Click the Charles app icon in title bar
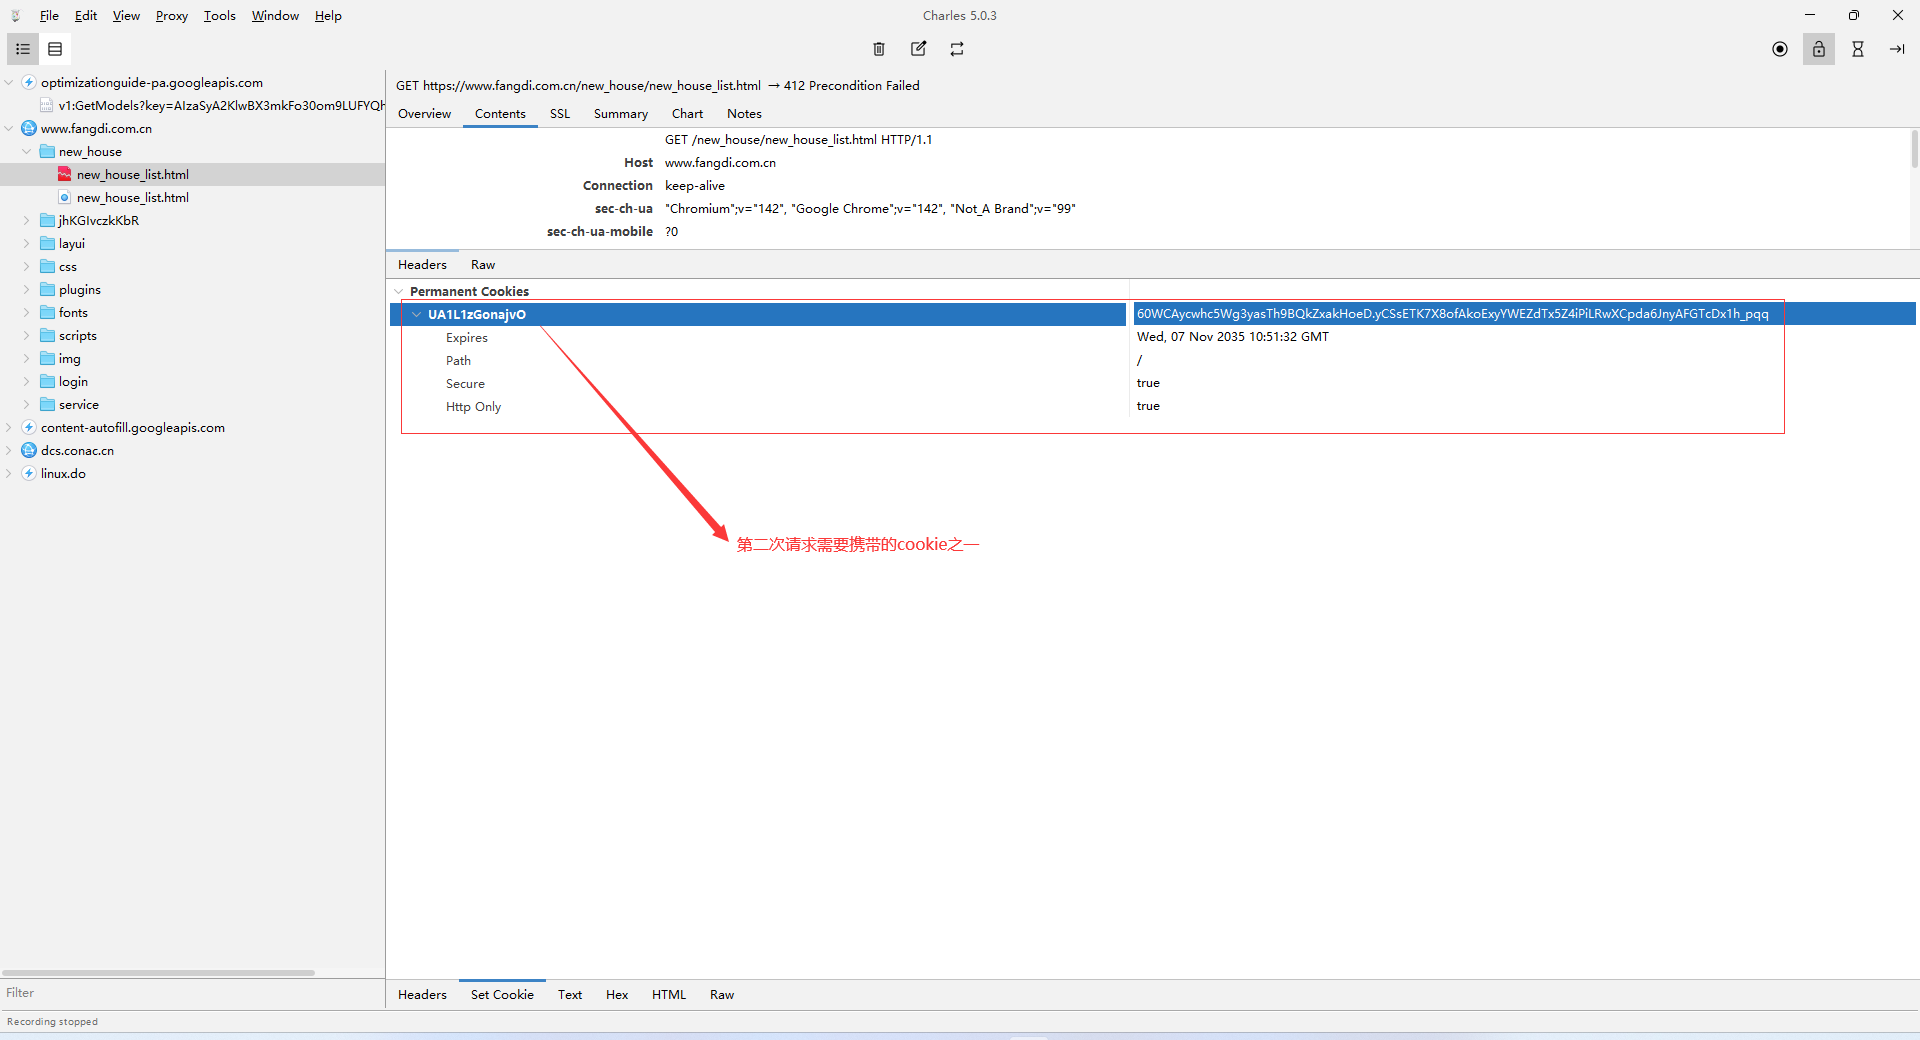The image size is (1920, 1040). (x=16, y=15)
